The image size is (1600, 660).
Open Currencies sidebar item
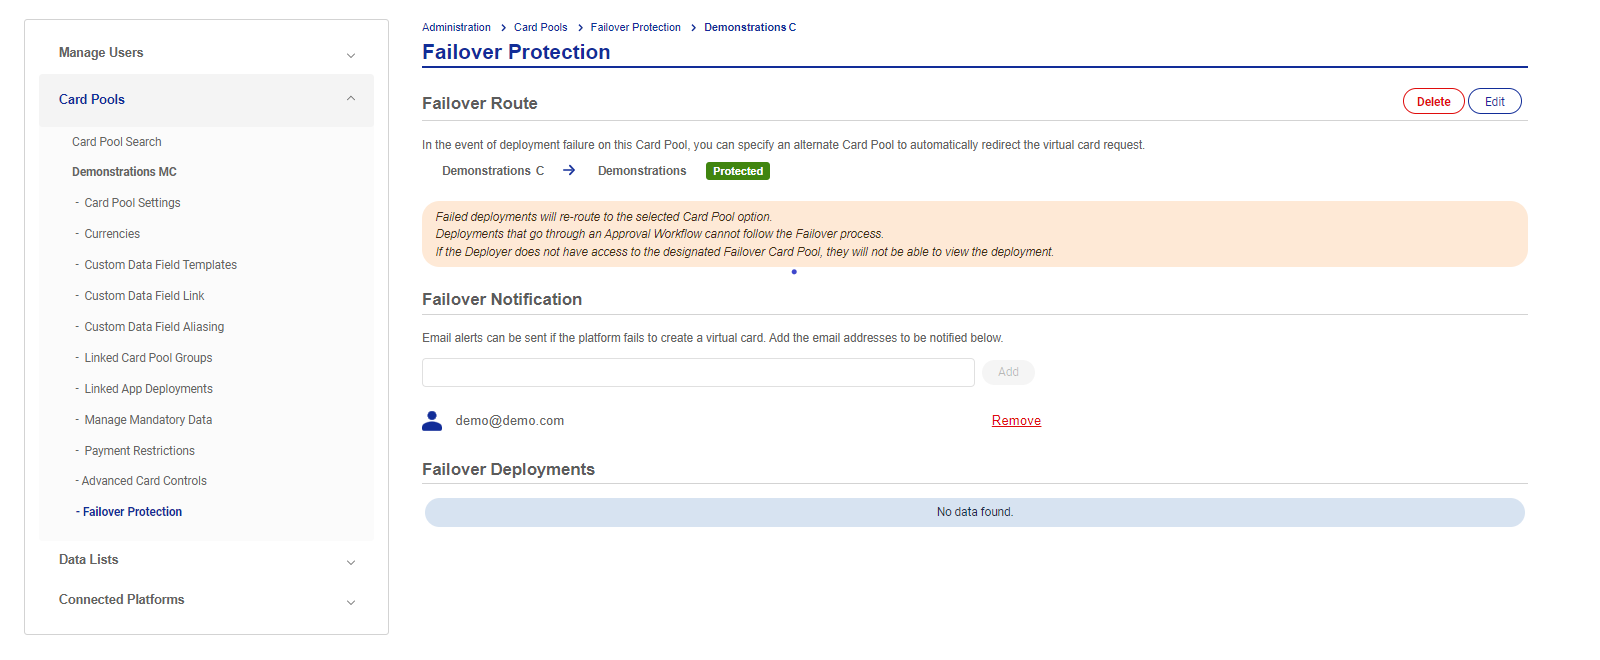click(x=112, y=234)
